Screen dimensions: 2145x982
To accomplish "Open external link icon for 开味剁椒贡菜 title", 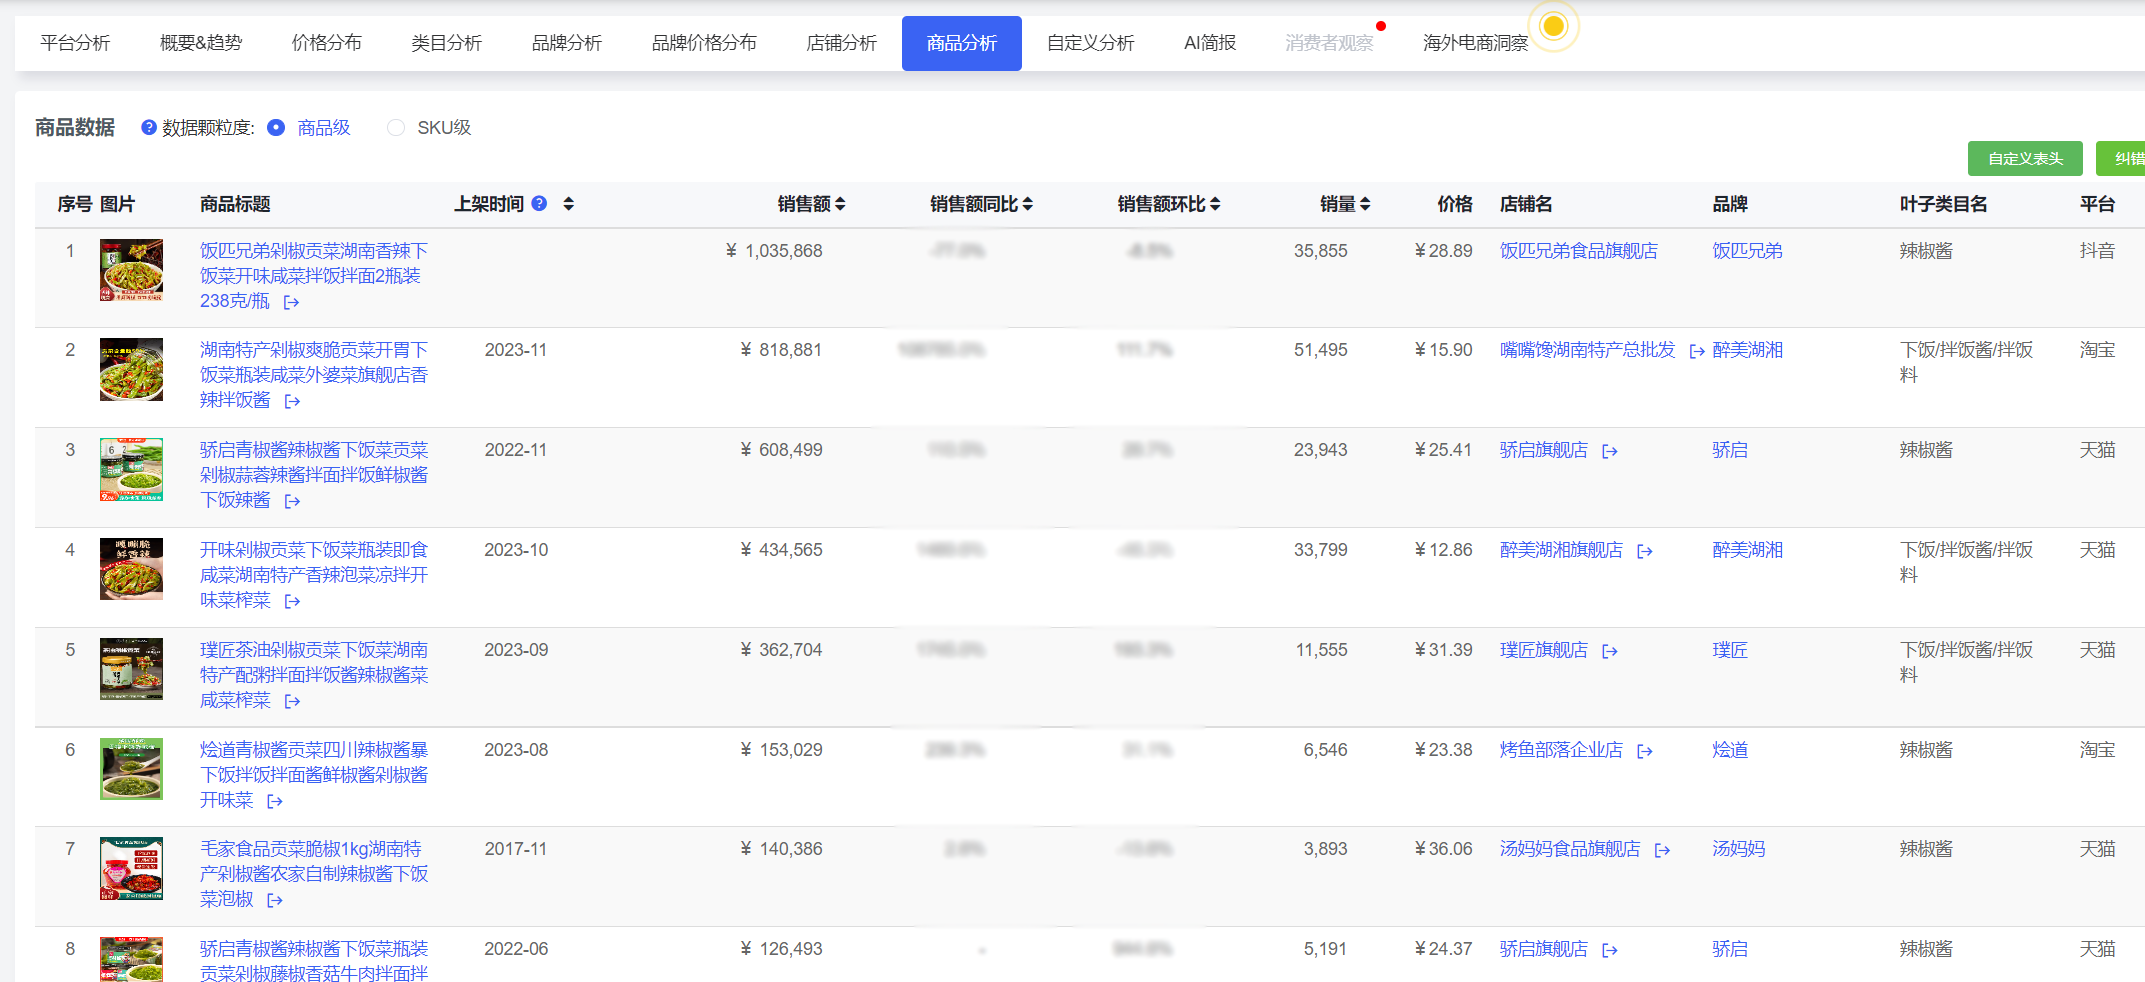I will click(292, 601).
